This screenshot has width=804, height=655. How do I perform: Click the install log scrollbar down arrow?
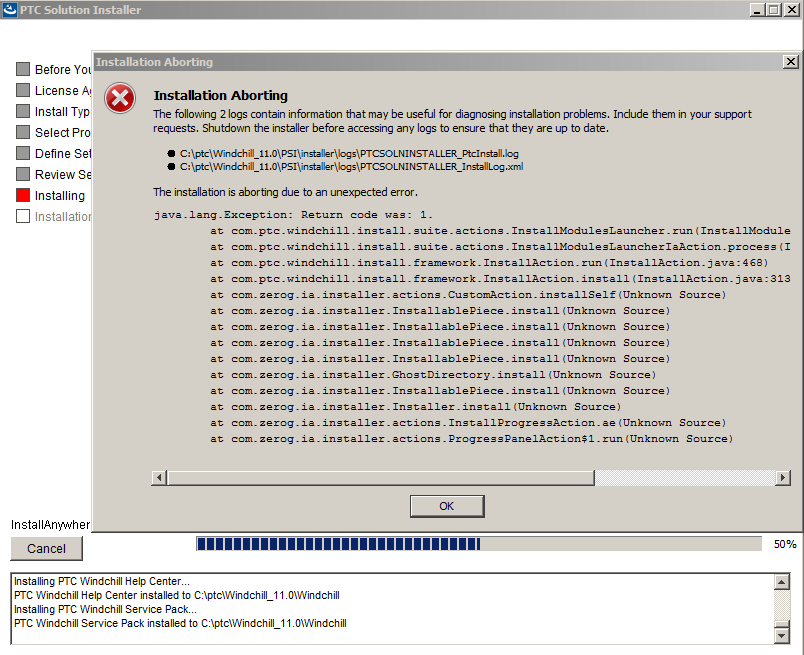click(x=781, y=636)
